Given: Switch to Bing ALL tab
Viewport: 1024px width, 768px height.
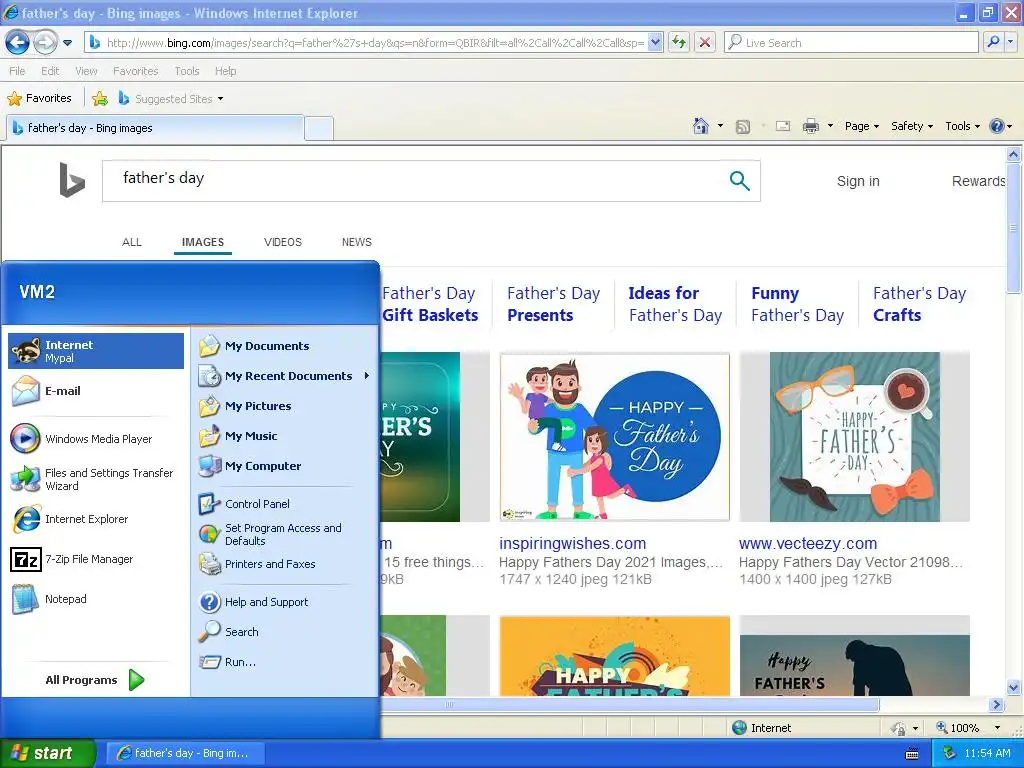Looking at the screenshot, I should click(x=132, y=242).
